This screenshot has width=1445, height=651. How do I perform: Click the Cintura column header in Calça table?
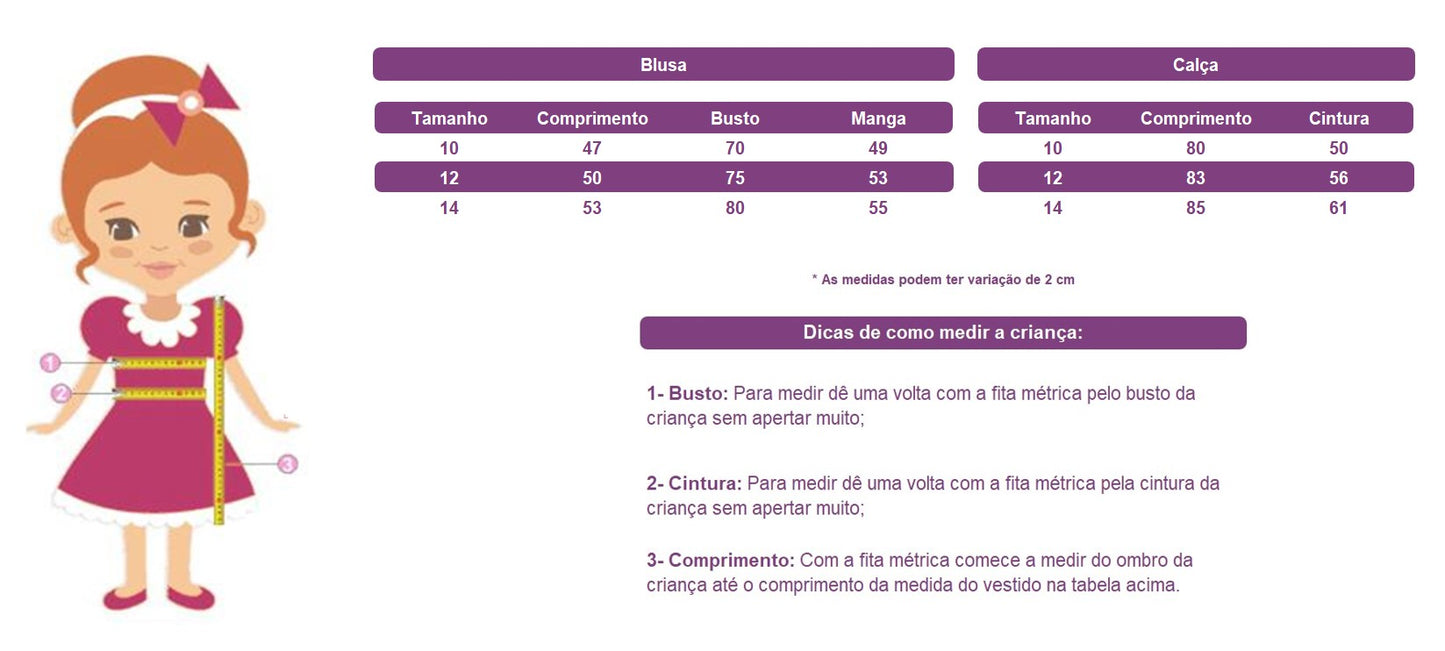(1339, 118)
